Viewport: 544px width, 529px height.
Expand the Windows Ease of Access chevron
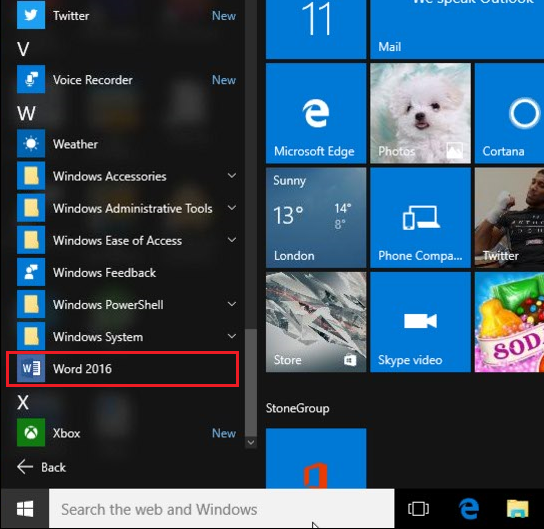232,240
